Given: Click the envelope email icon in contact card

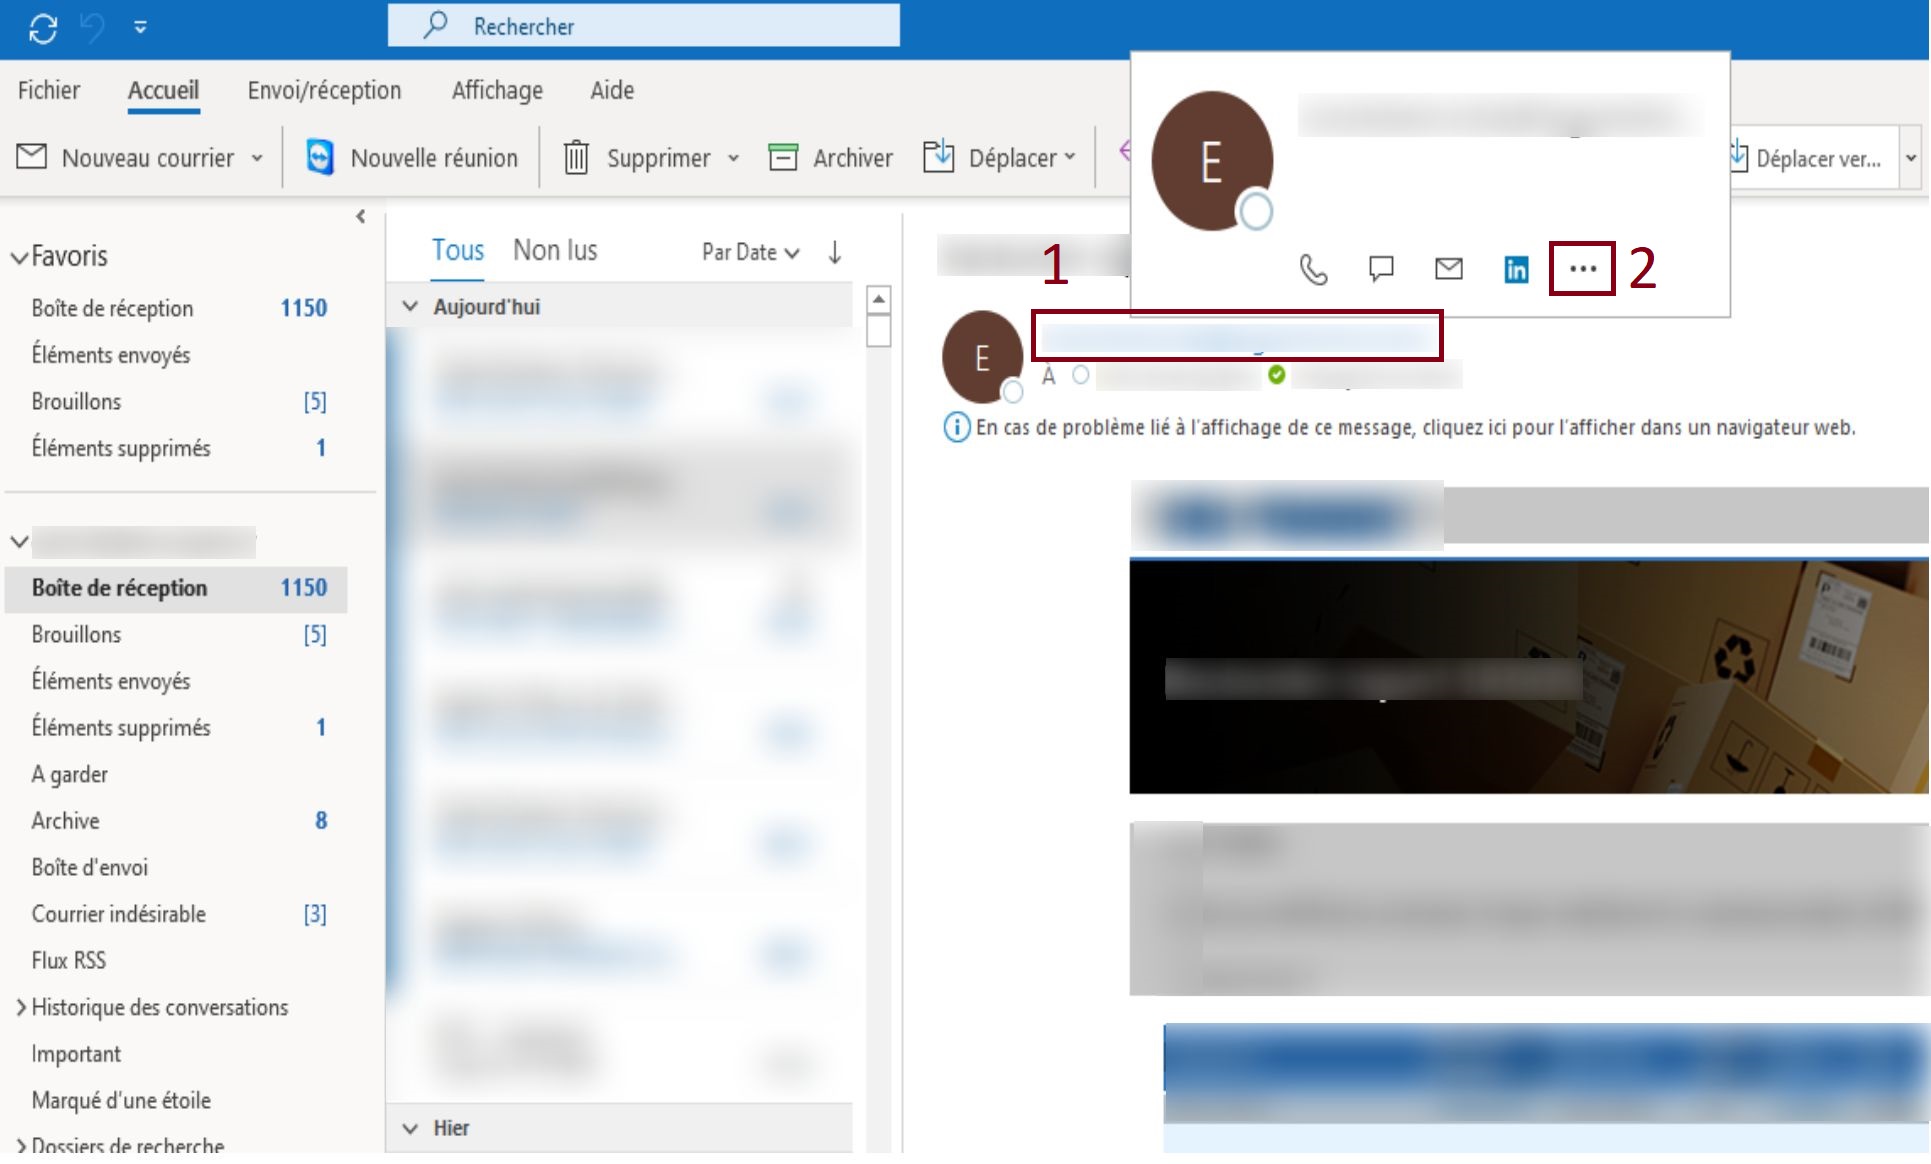Looking at the screenshot, I should pos(1448,268).
